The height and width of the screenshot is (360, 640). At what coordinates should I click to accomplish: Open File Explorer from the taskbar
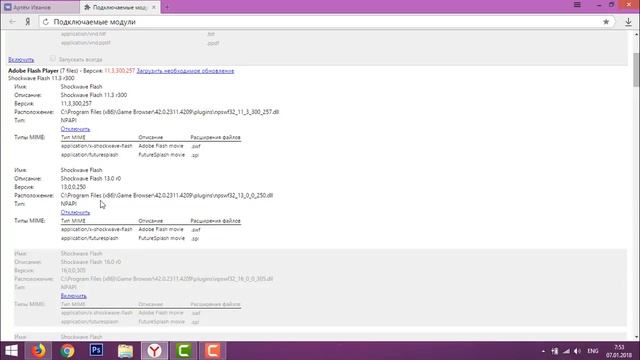point(125,351)
